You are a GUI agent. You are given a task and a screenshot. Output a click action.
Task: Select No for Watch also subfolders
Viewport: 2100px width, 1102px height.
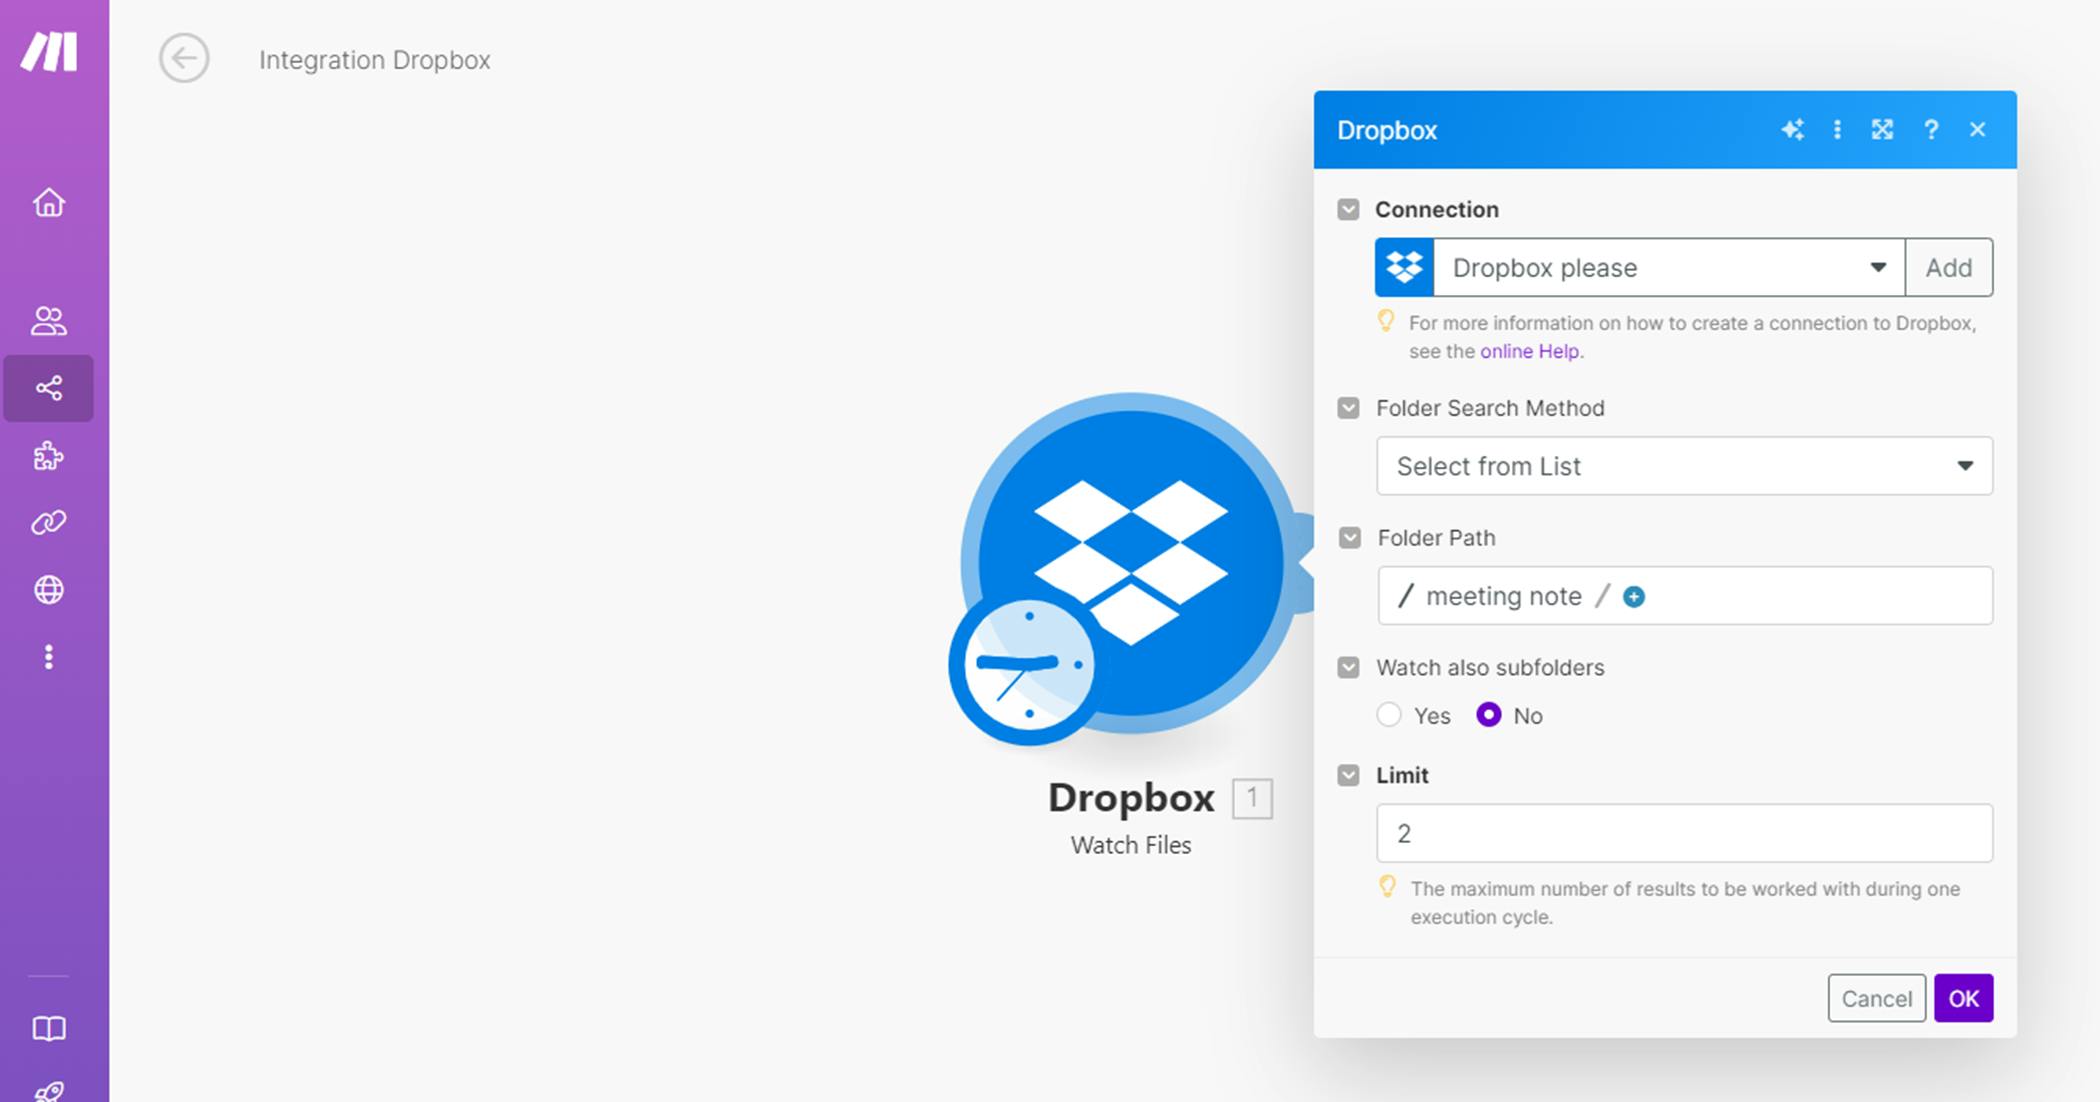coord(1488,715)
